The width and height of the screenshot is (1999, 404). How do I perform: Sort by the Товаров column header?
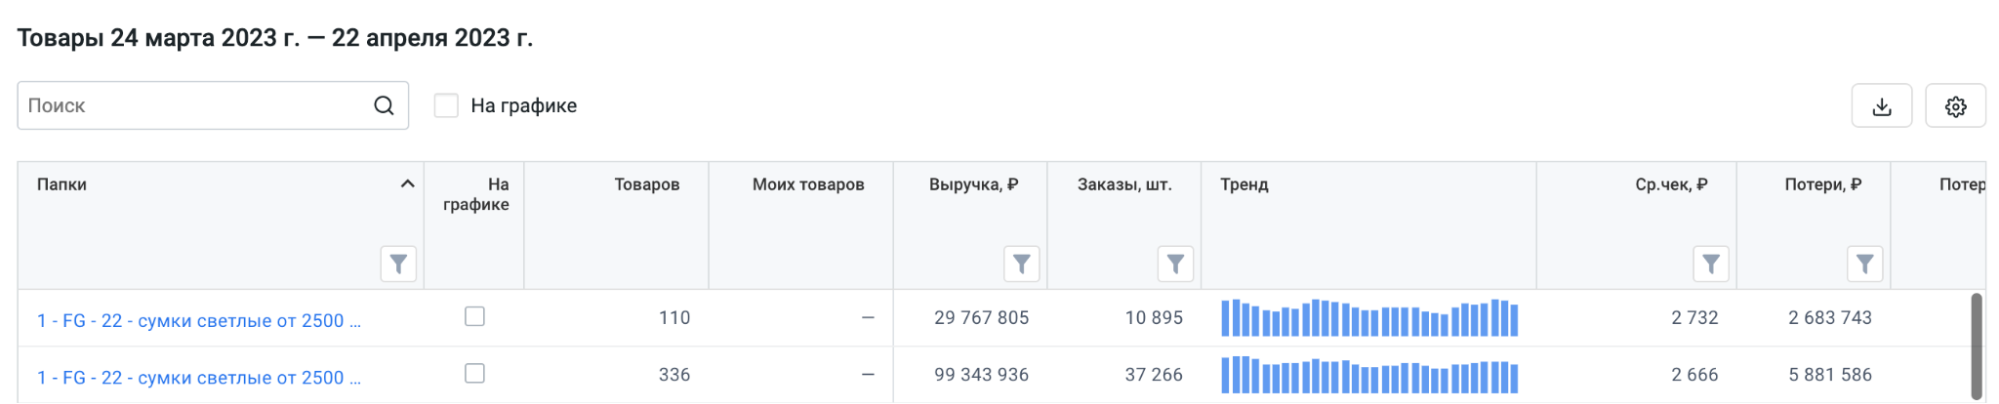pyautogui.click(x=646, y=185)
